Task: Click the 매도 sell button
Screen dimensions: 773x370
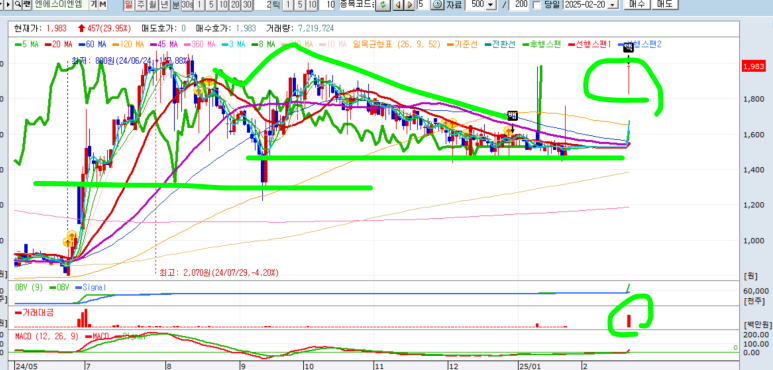Action: [665, 4]
